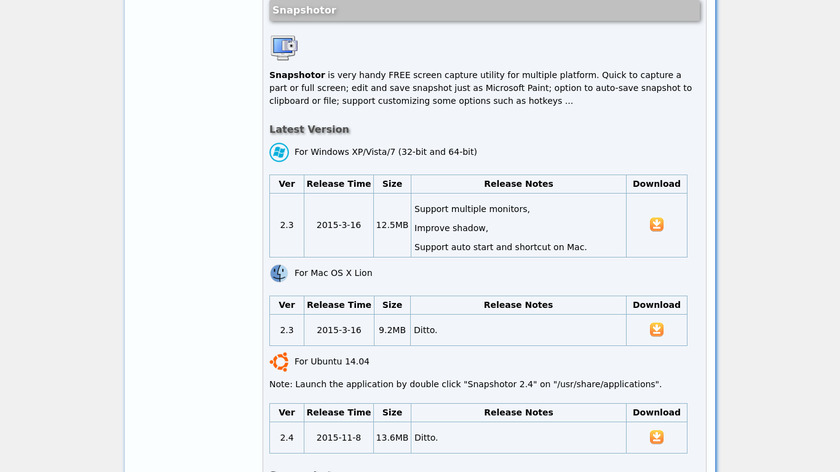Click the Latest Version heading
The image size is (840, 472).
tap(309, 129)
